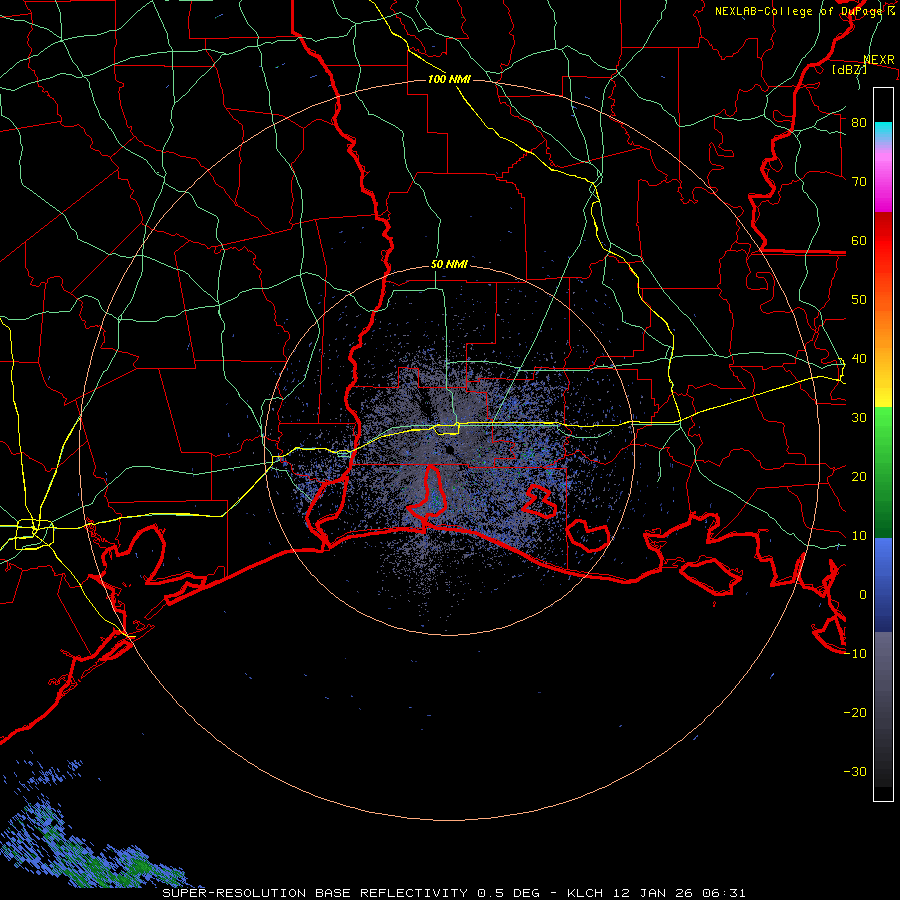Click the 70 value on the dBZ scale
This screenshot has height=900, width=900.
click(x=859, y=182)
